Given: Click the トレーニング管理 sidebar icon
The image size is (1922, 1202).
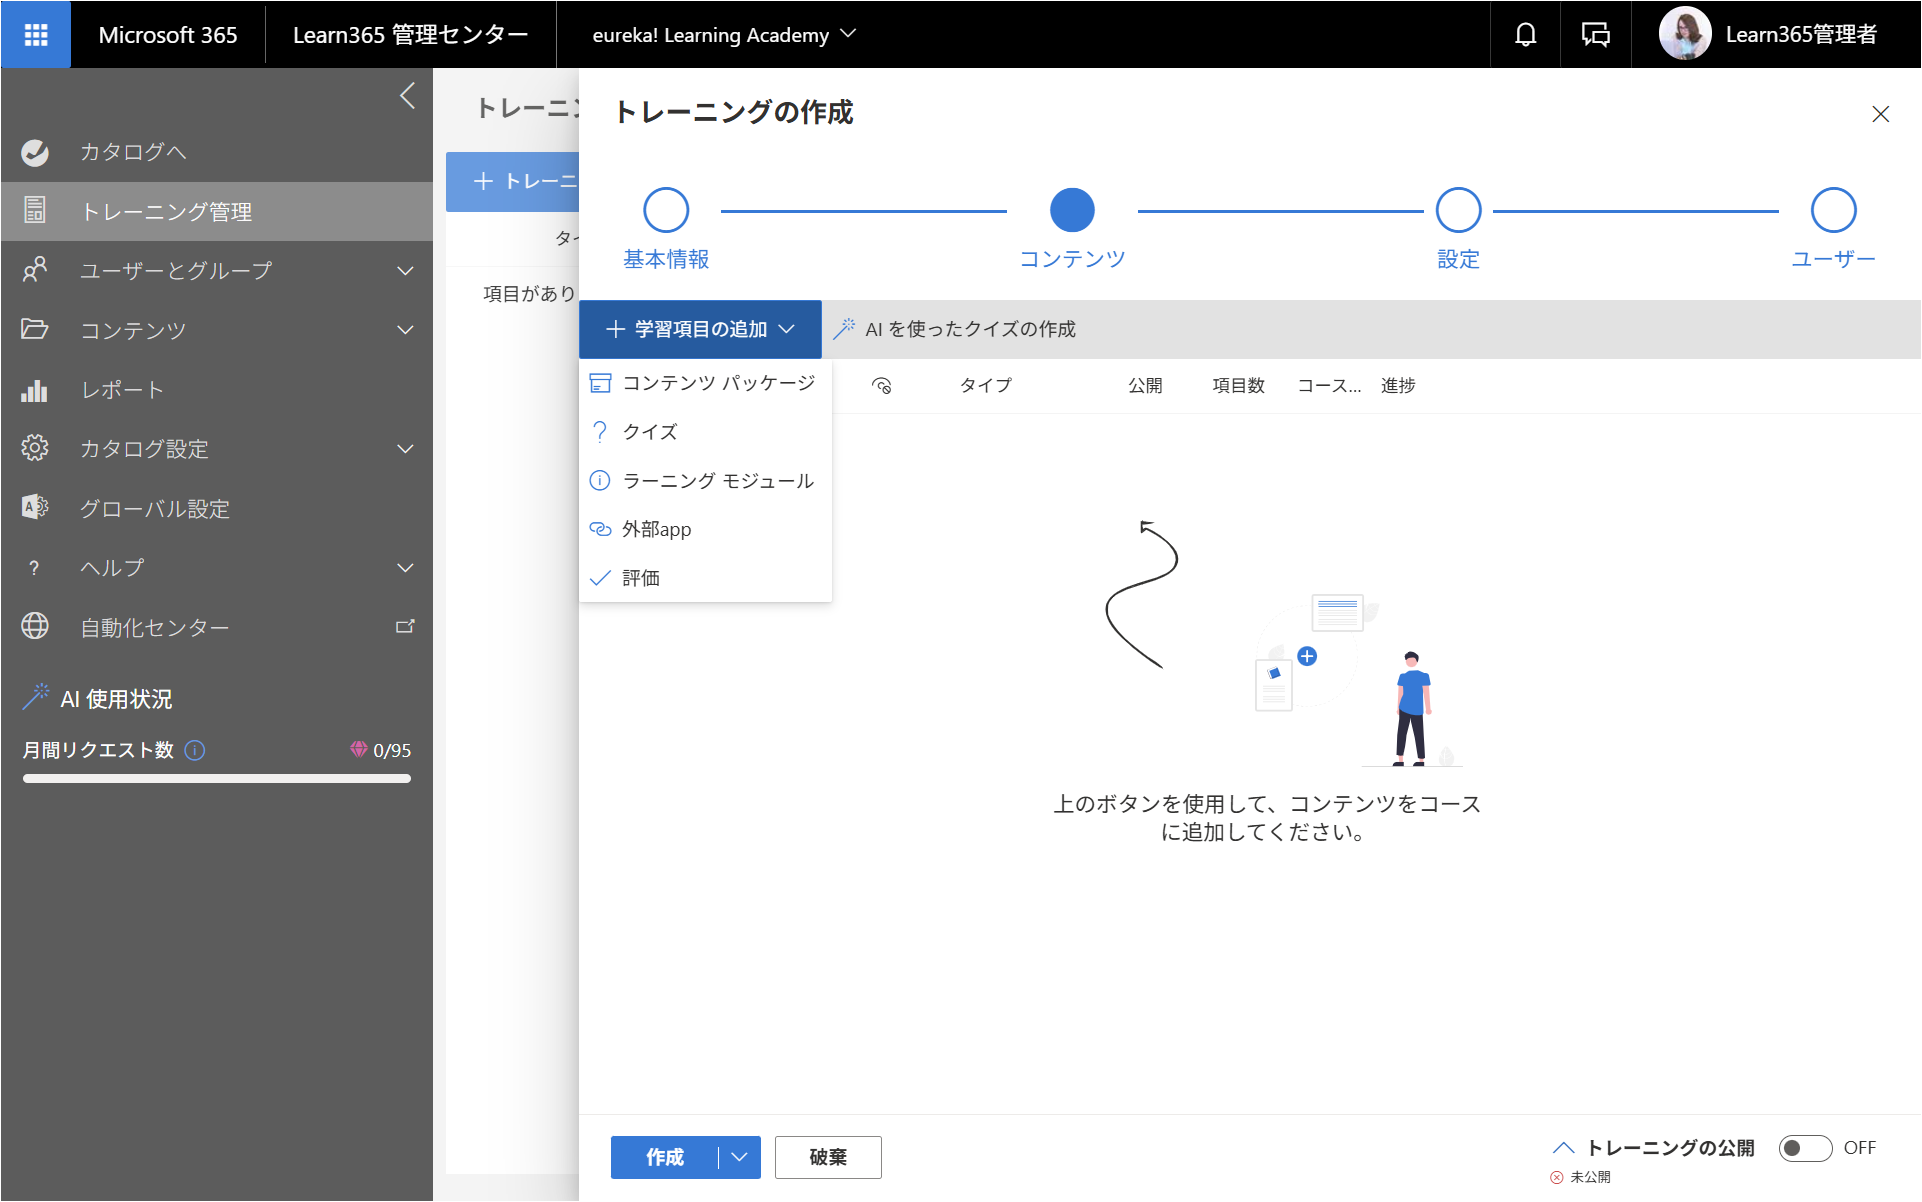Looking at the screenshot, I should click(x=35, y=210).
